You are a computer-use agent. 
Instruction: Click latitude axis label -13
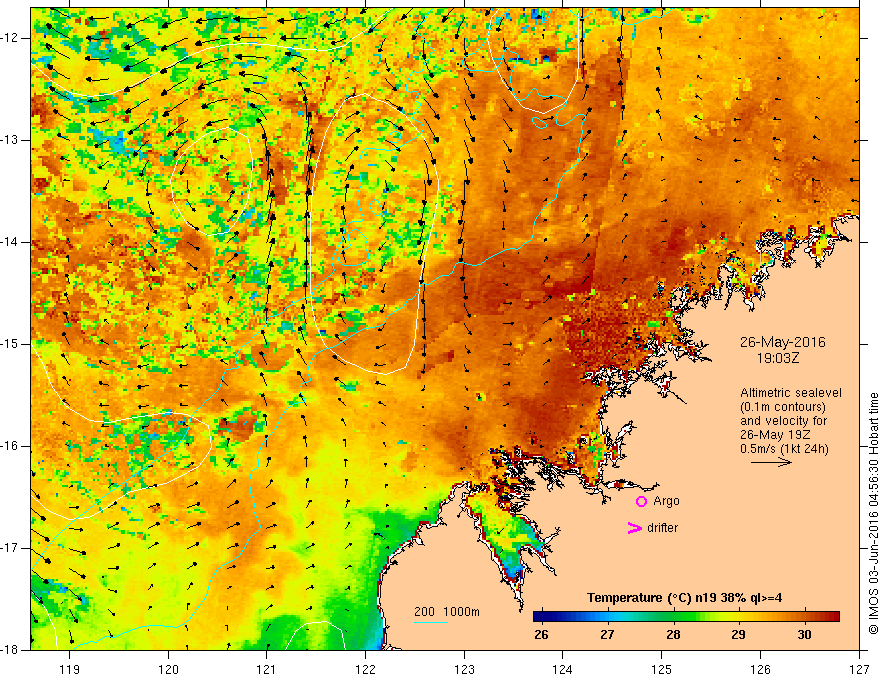(x=10, y=140)
